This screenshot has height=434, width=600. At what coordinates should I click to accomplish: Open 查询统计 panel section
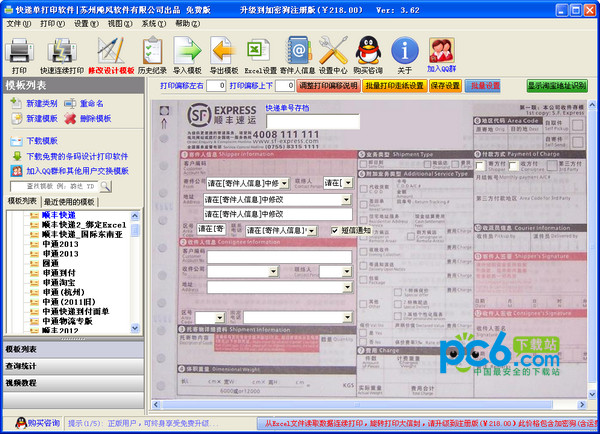(73, 366)
